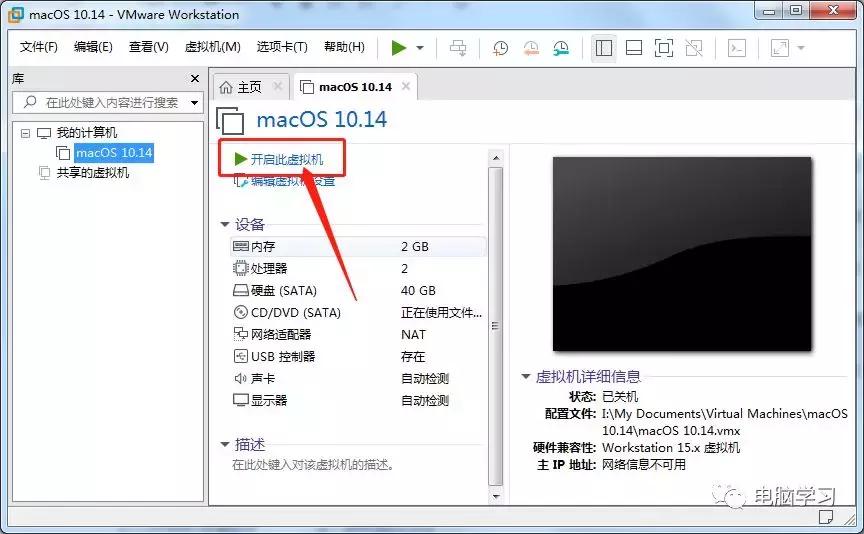
Task: Select the 硬盘 (SATA) device row
Action: [x=358, y=290]
